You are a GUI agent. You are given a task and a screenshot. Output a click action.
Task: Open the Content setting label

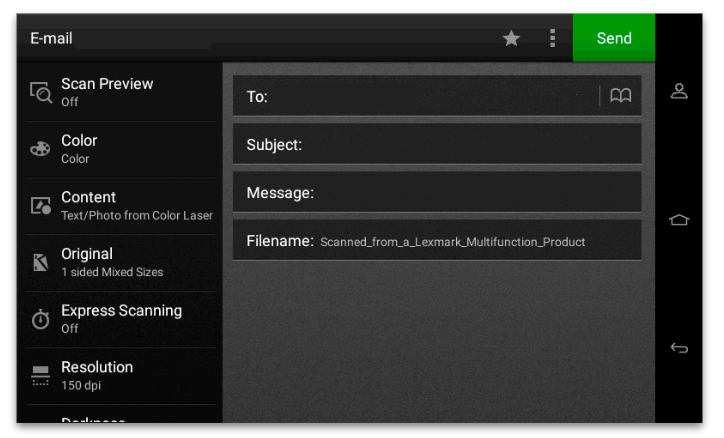88,197
